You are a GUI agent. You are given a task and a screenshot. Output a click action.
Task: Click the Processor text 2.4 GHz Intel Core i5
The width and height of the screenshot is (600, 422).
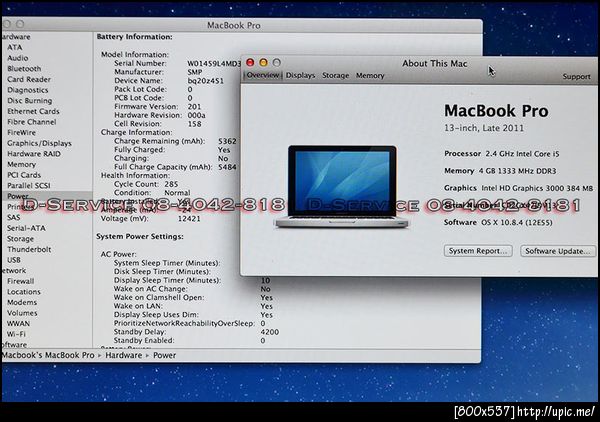(522, 154)
